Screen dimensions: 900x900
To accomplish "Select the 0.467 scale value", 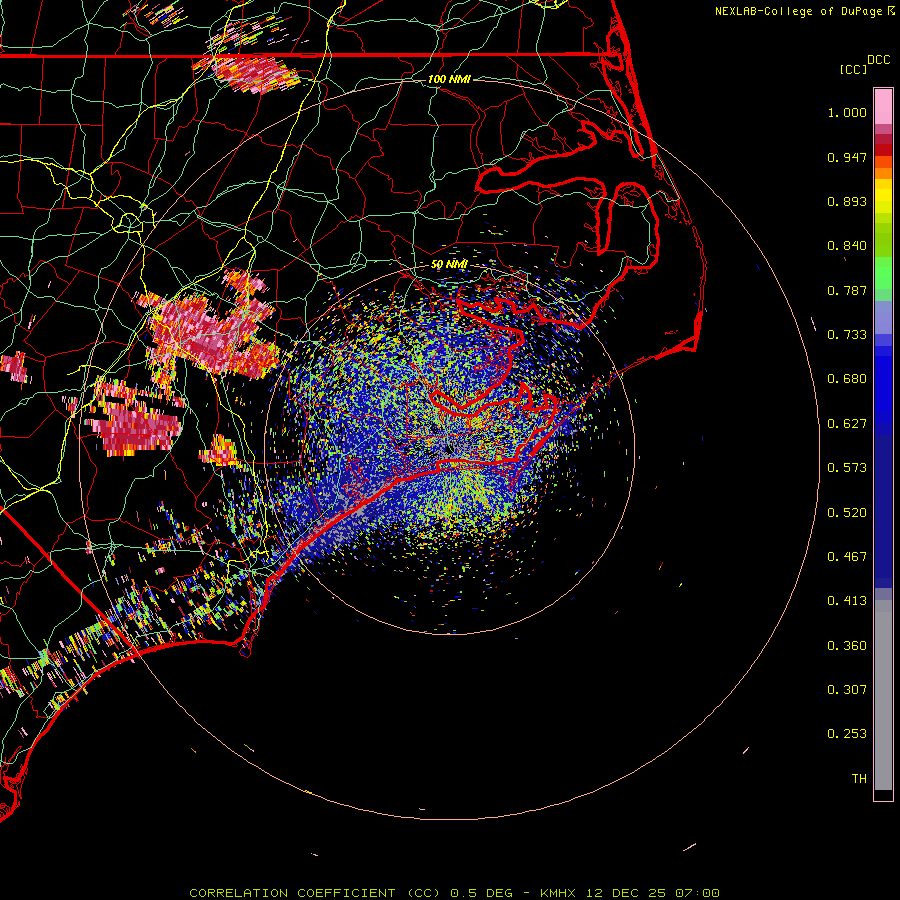I will tap(847, 557).
